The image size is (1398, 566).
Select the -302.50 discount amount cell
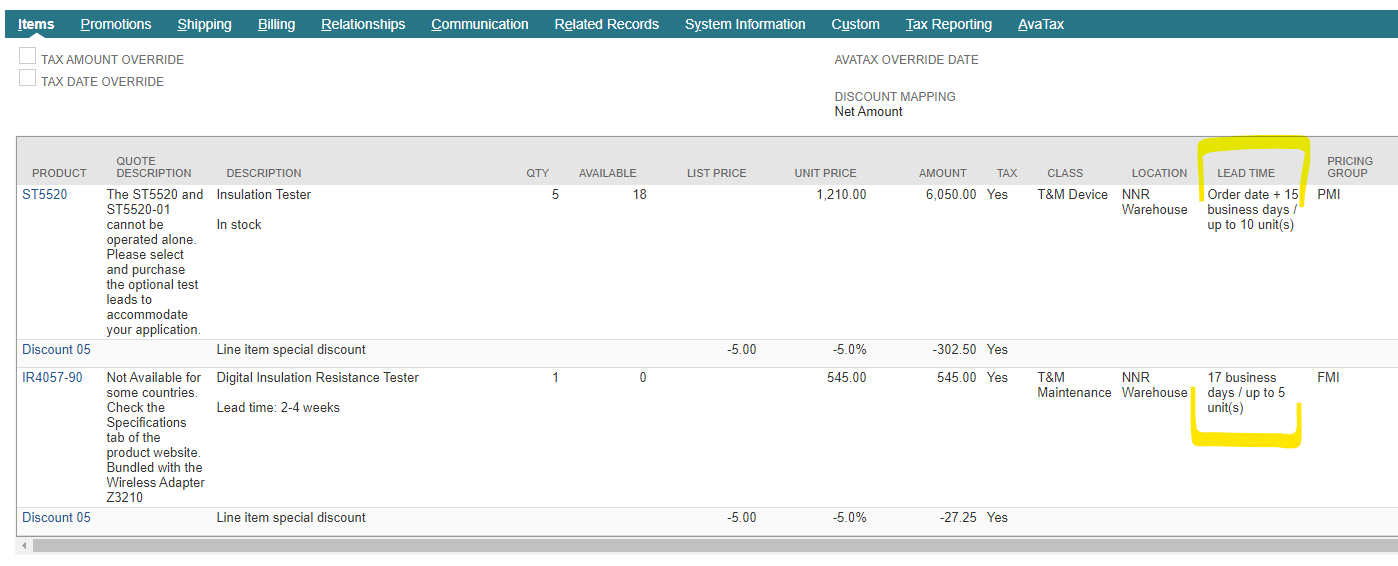coord(953,350)
